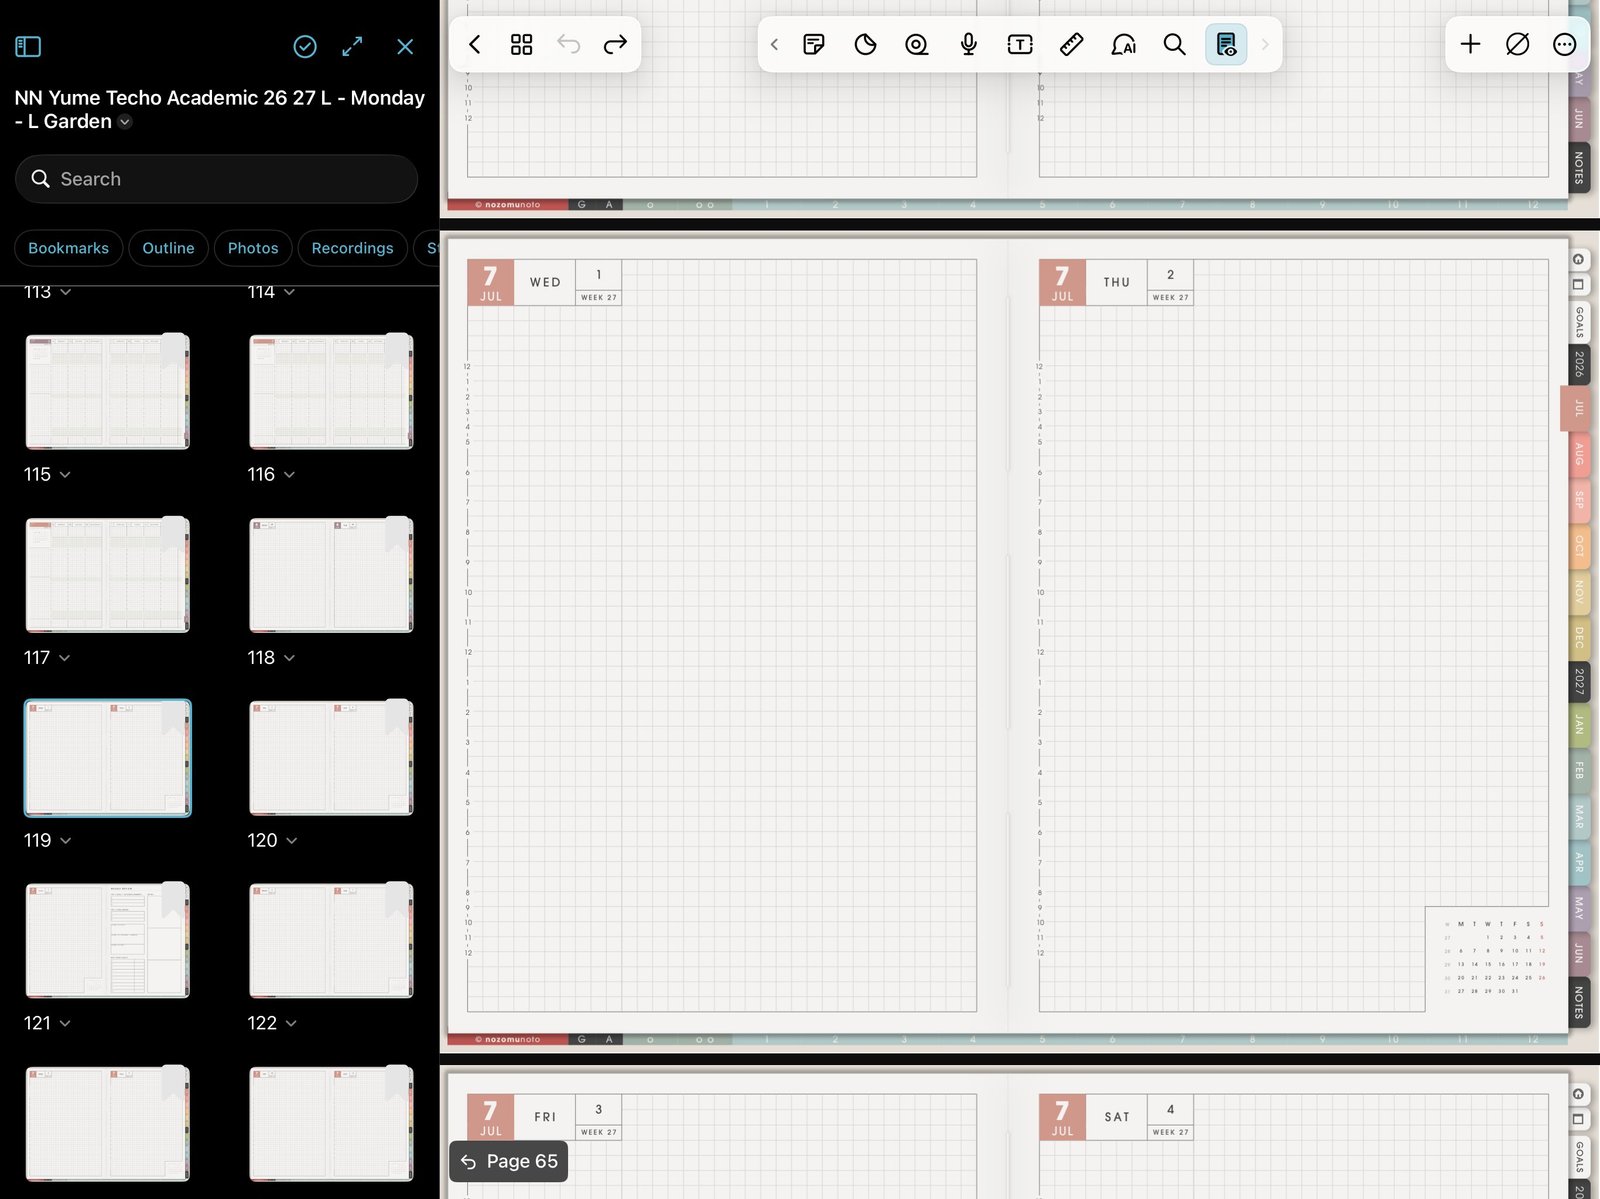The height and width of the screenshot is (1199, 1600).
Task: Open the page 122 options chevron
Action: point(292,1024)
